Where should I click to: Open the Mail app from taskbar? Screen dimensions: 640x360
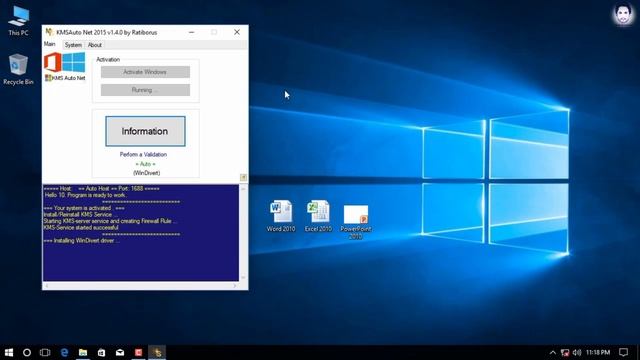coord(120,352)
